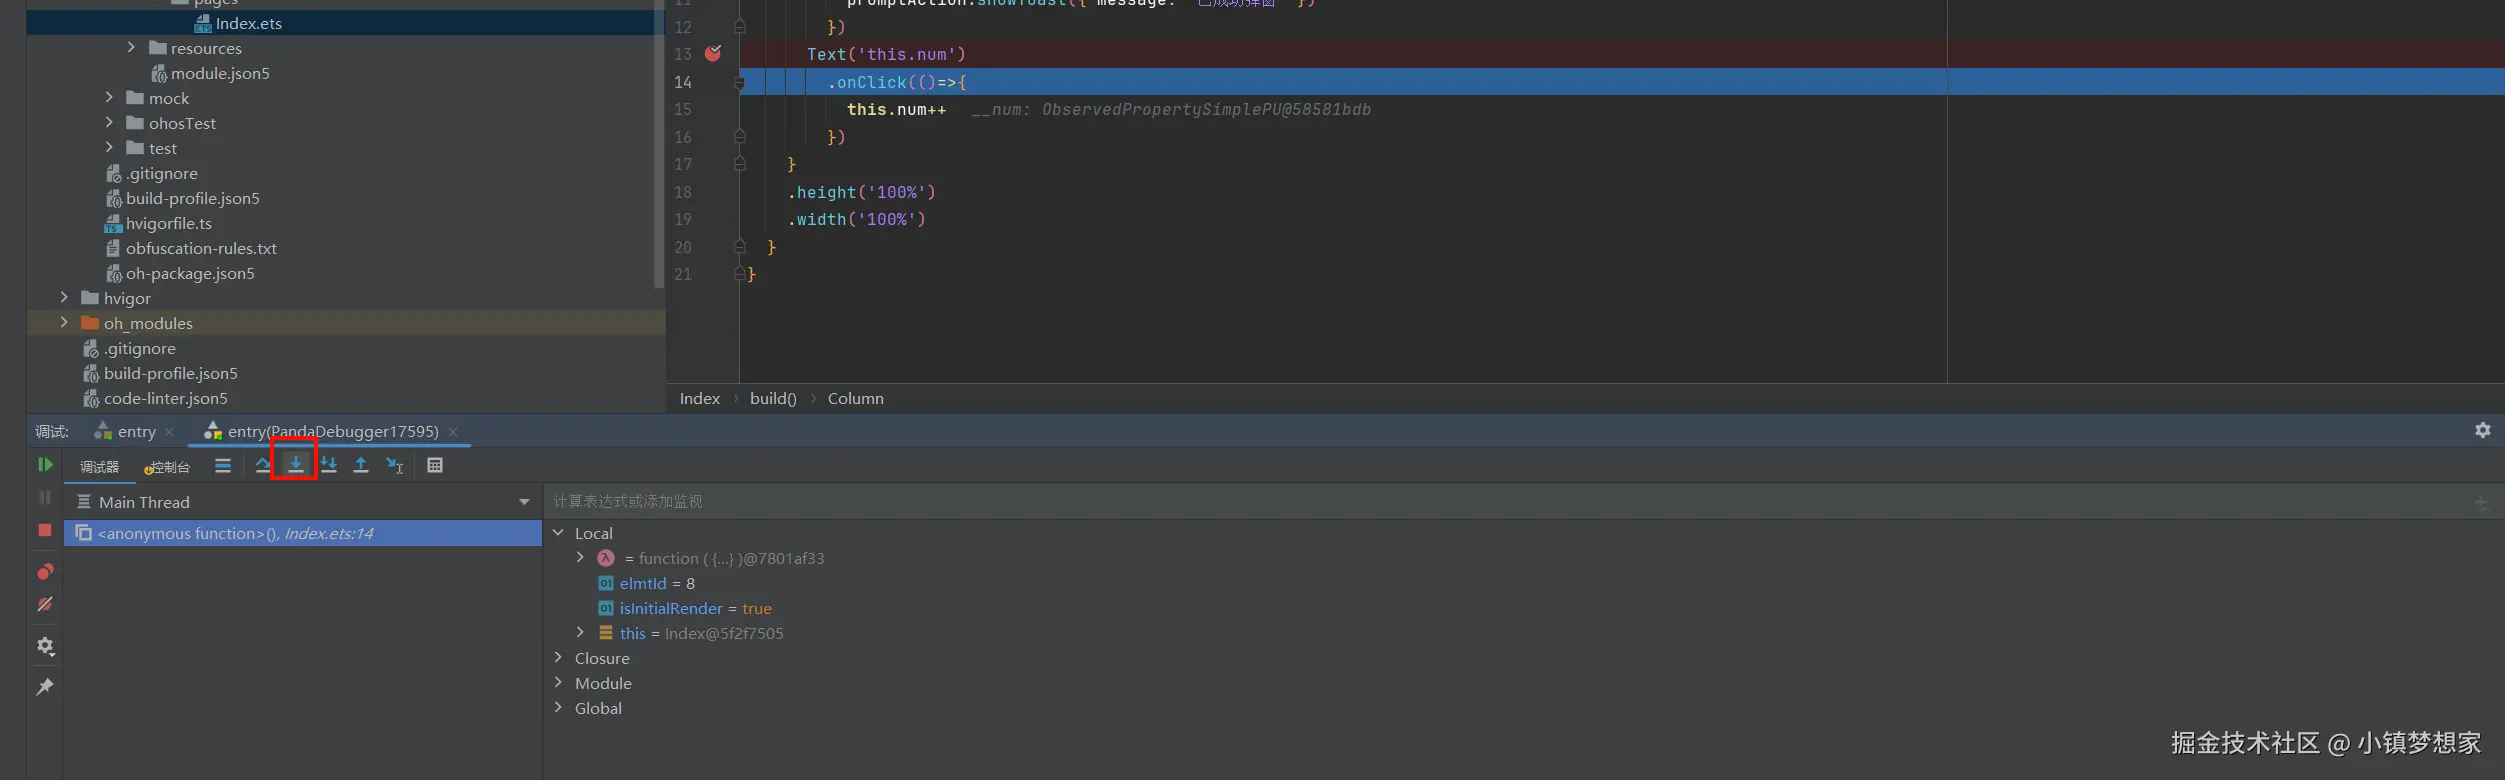Viewport: 2505px width, 780px height.
Task: Expand the mock folder
Action: pos(109,97)
